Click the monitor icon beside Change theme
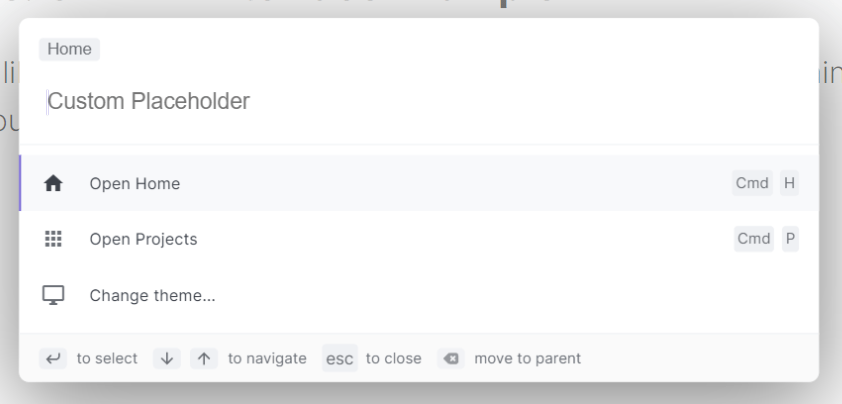 click(x=53, y=295)
